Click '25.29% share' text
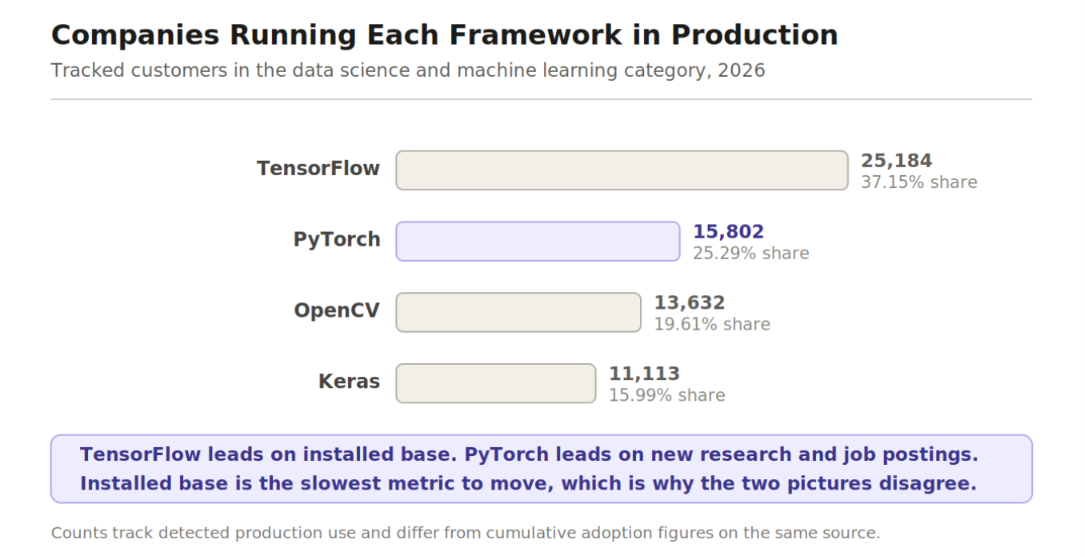This screenshot has height=557, width=1085. (x=751, y=253)
